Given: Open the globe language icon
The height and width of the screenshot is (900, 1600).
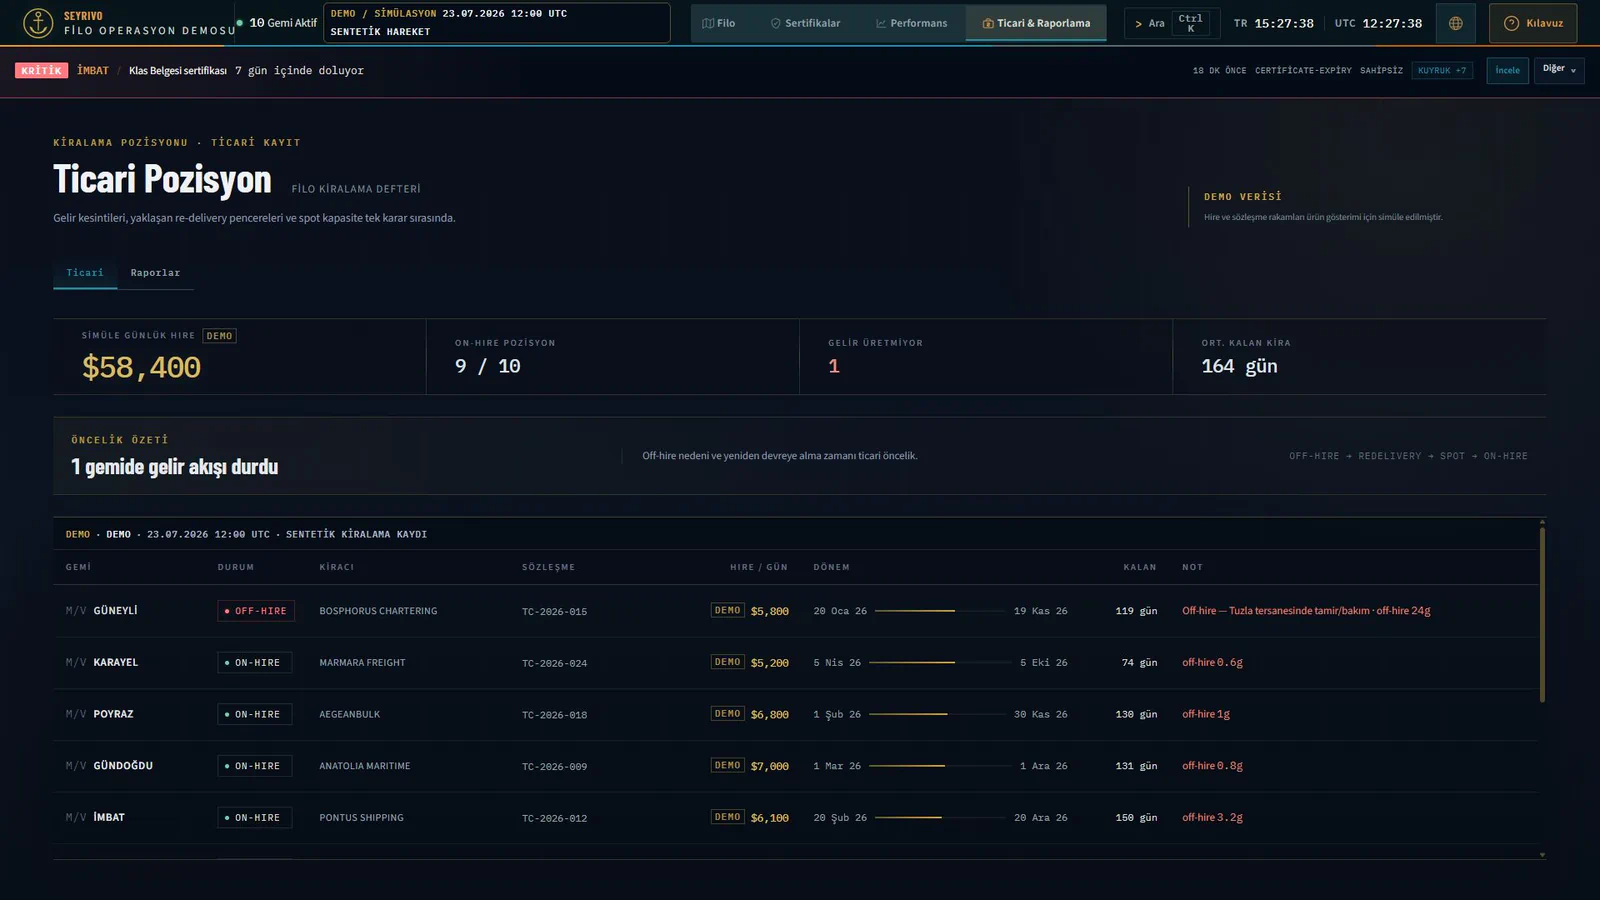Looking at the screenshot, I should click(x=1455, y=23).
